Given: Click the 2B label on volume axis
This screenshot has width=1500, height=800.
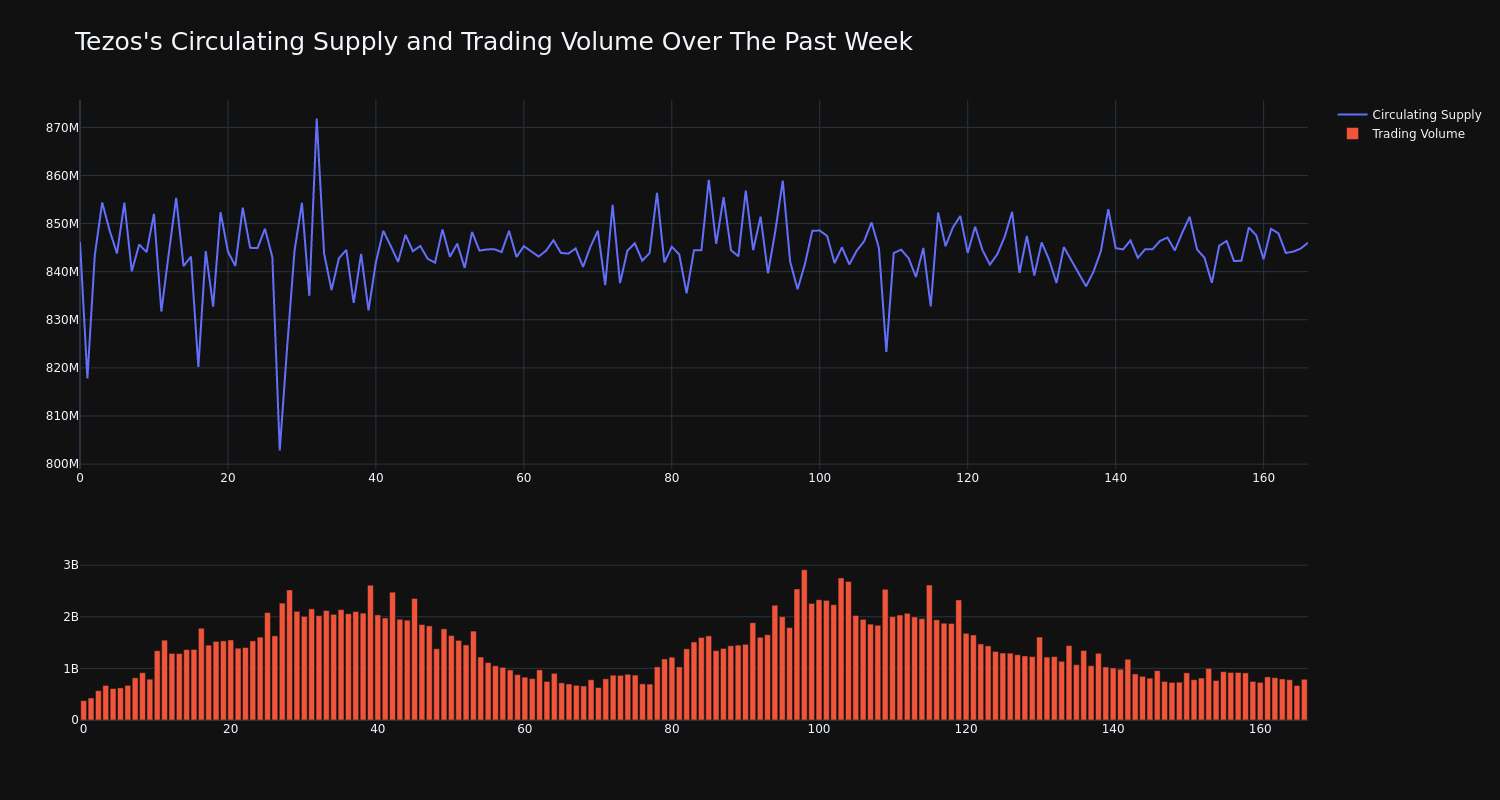Looking at the screenshot, I should click(70, 617).
